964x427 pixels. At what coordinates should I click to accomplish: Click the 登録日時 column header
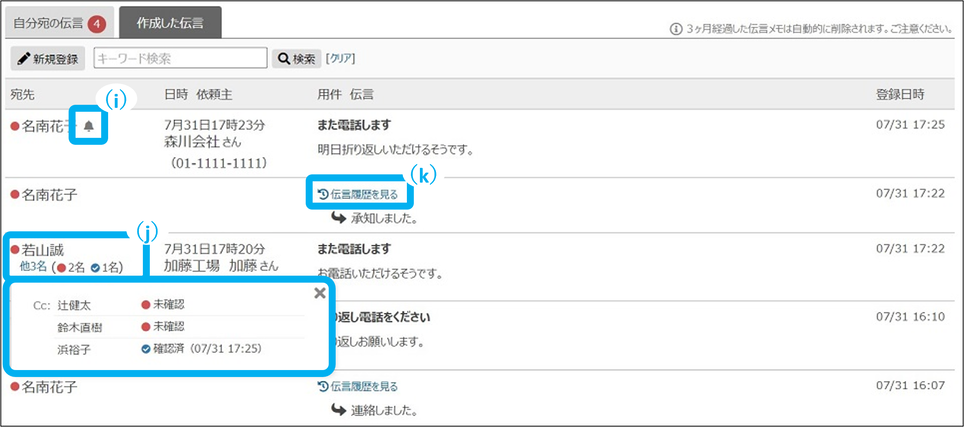click(899, 94)
